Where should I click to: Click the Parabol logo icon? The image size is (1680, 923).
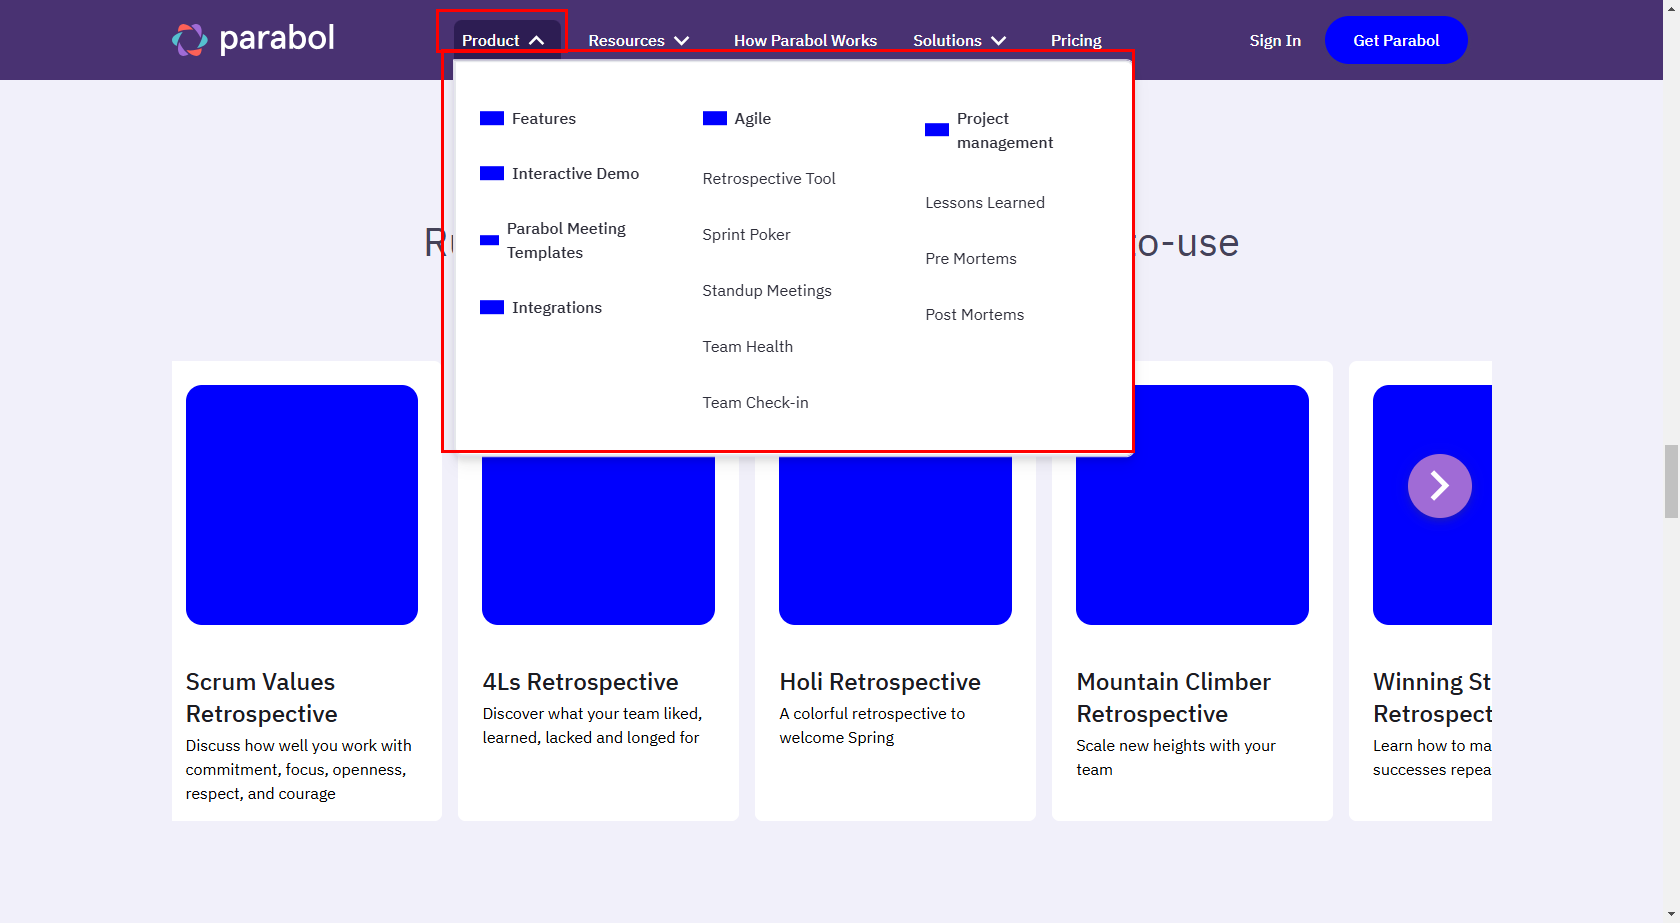point(190,40)
